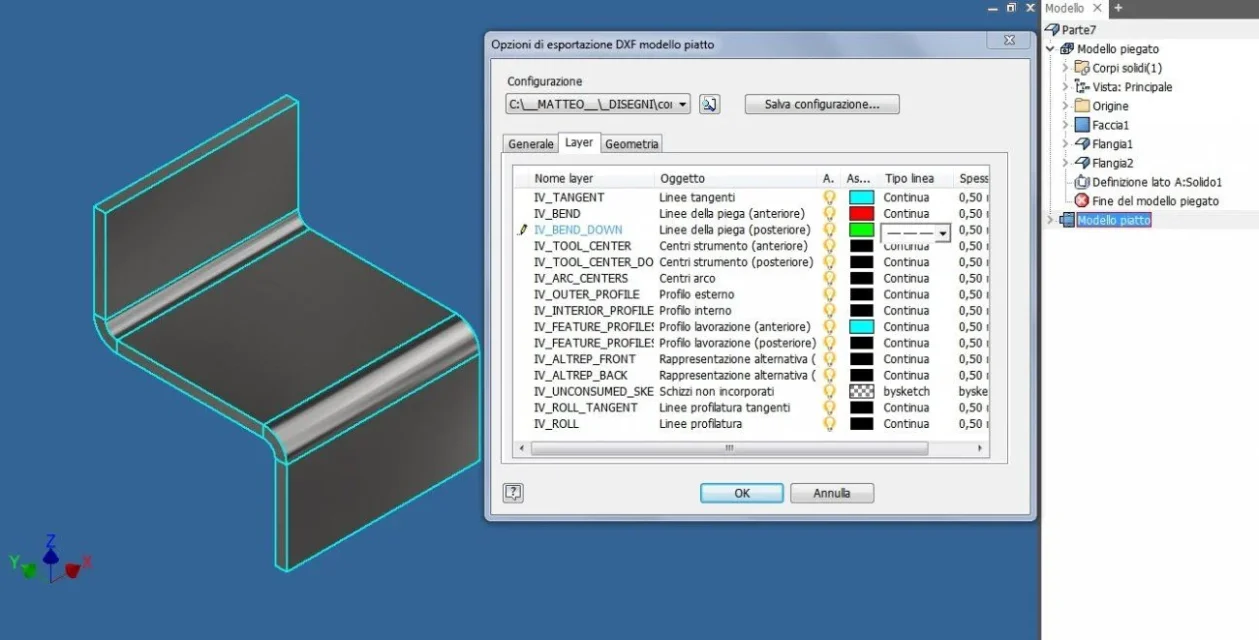
Task: Open the cyan swatch for Profilo lavorazione (anteriore)
Action: [x=861, y=327]
